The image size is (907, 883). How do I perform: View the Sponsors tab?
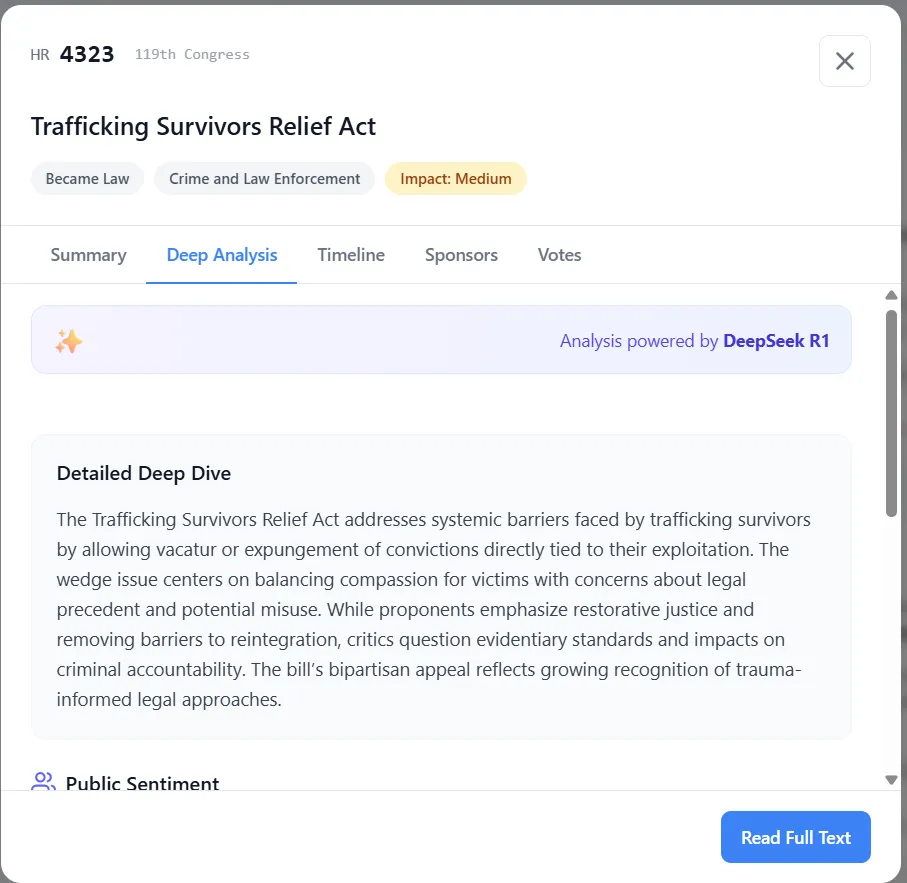(x=461, y=255)
